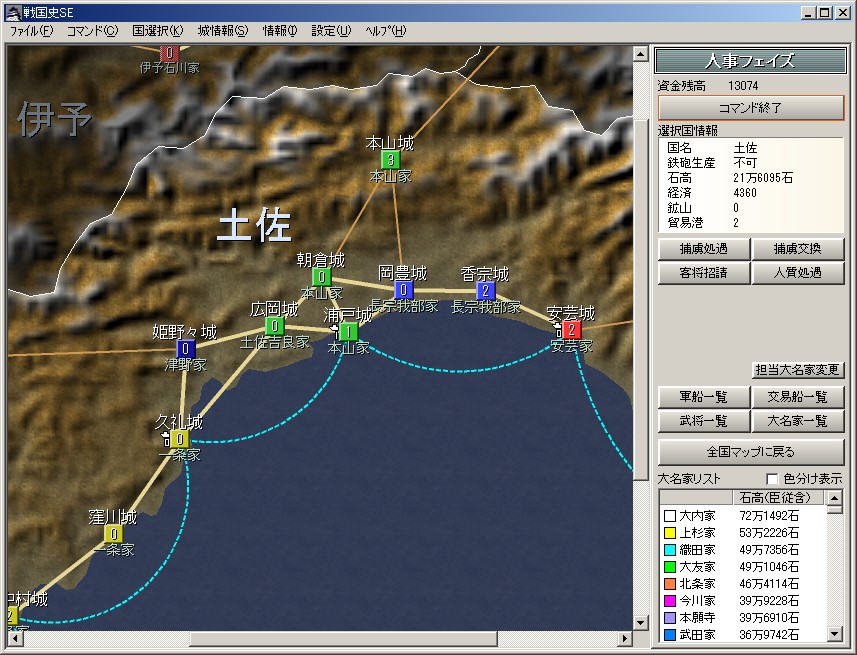Screen dimensions: 857x655
Task: Click the 広岡城 castle marker
Action: [x=274, y=326]
